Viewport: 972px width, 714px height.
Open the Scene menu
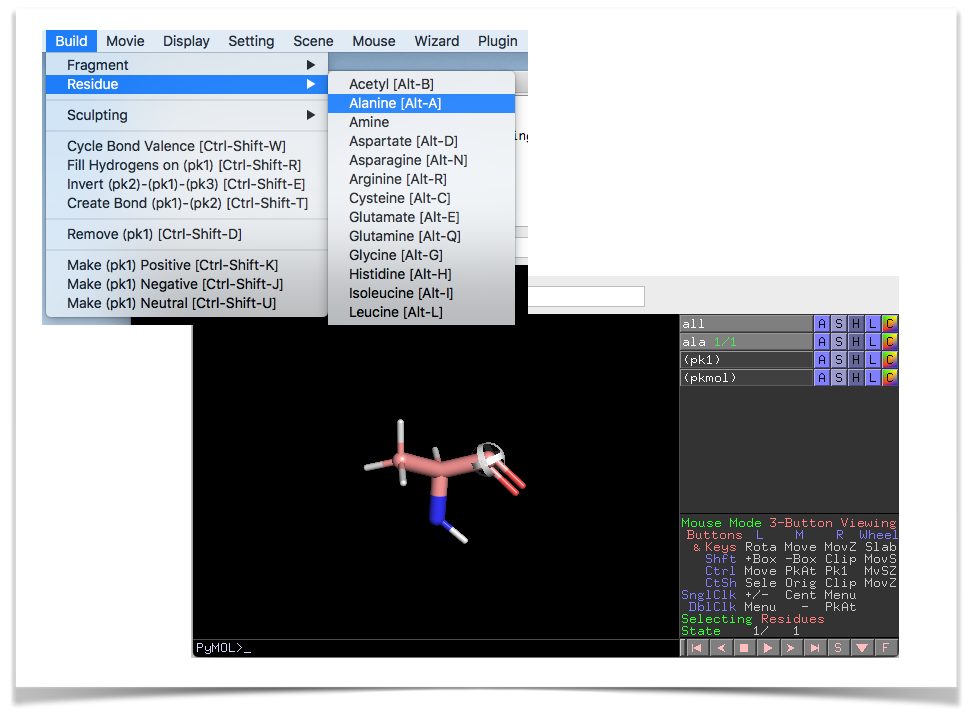tap(313, 42)
